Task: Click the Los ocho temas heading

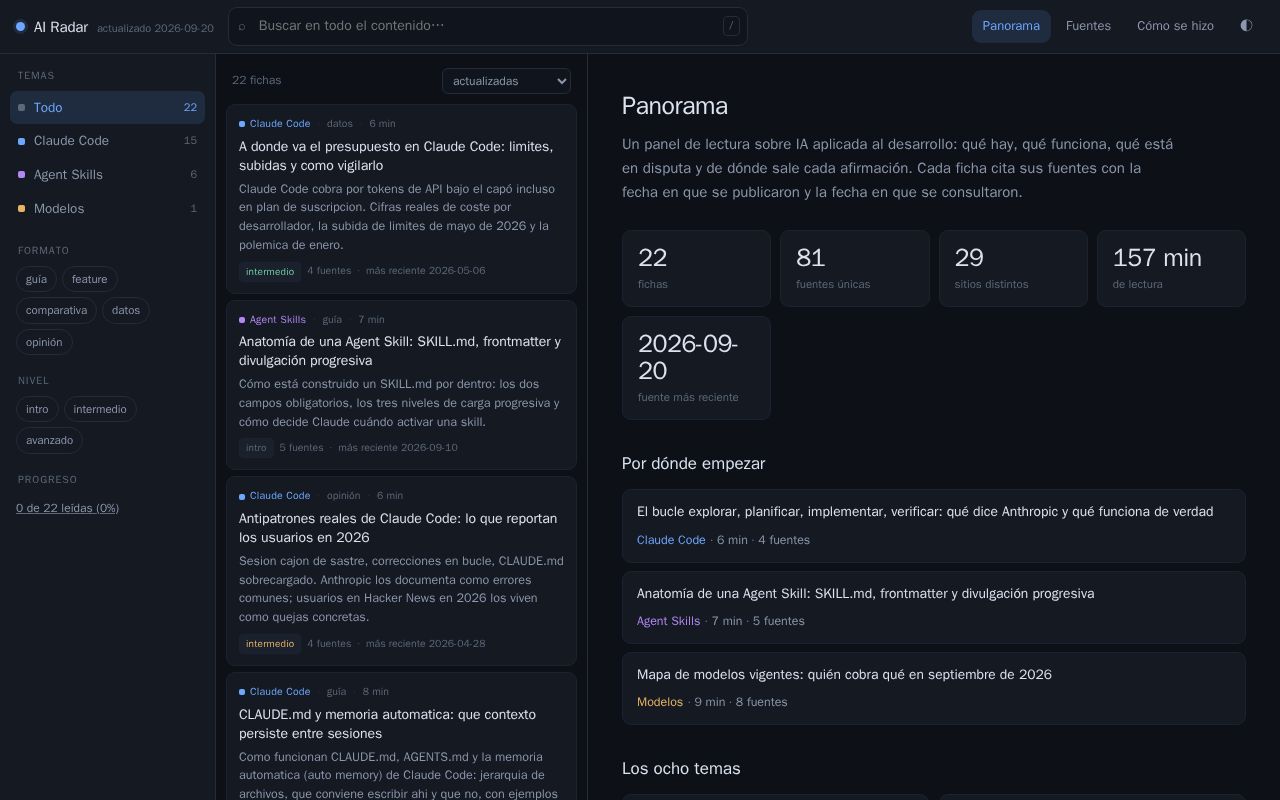Action: pos(681,768)
